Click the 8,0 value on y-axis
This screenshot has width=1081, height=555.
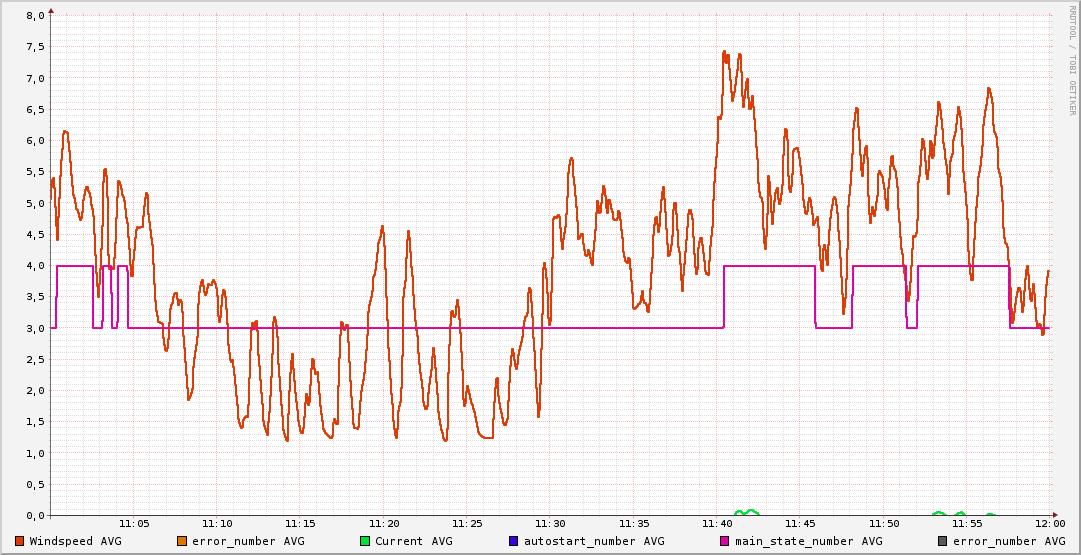(x=35, y=16)
